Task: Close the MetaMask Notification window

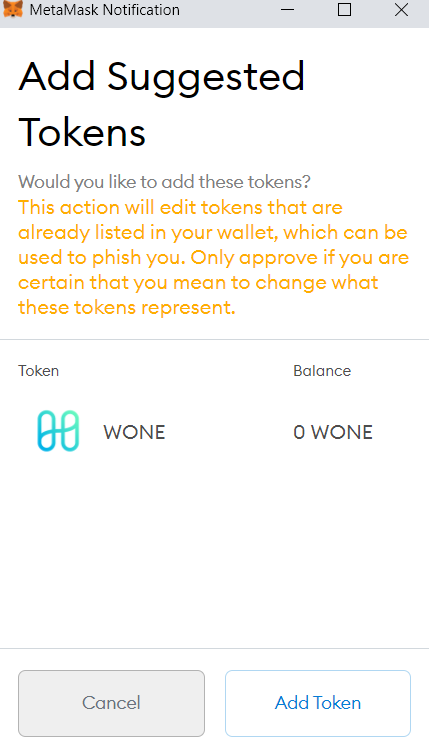Action: (x=401, y=10)
